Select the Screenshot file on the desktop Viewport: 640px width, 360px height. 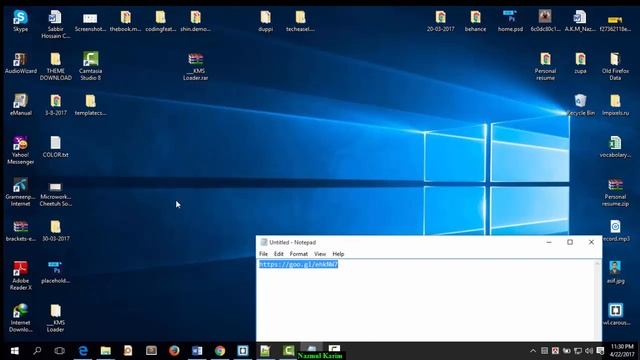(90, 21)
